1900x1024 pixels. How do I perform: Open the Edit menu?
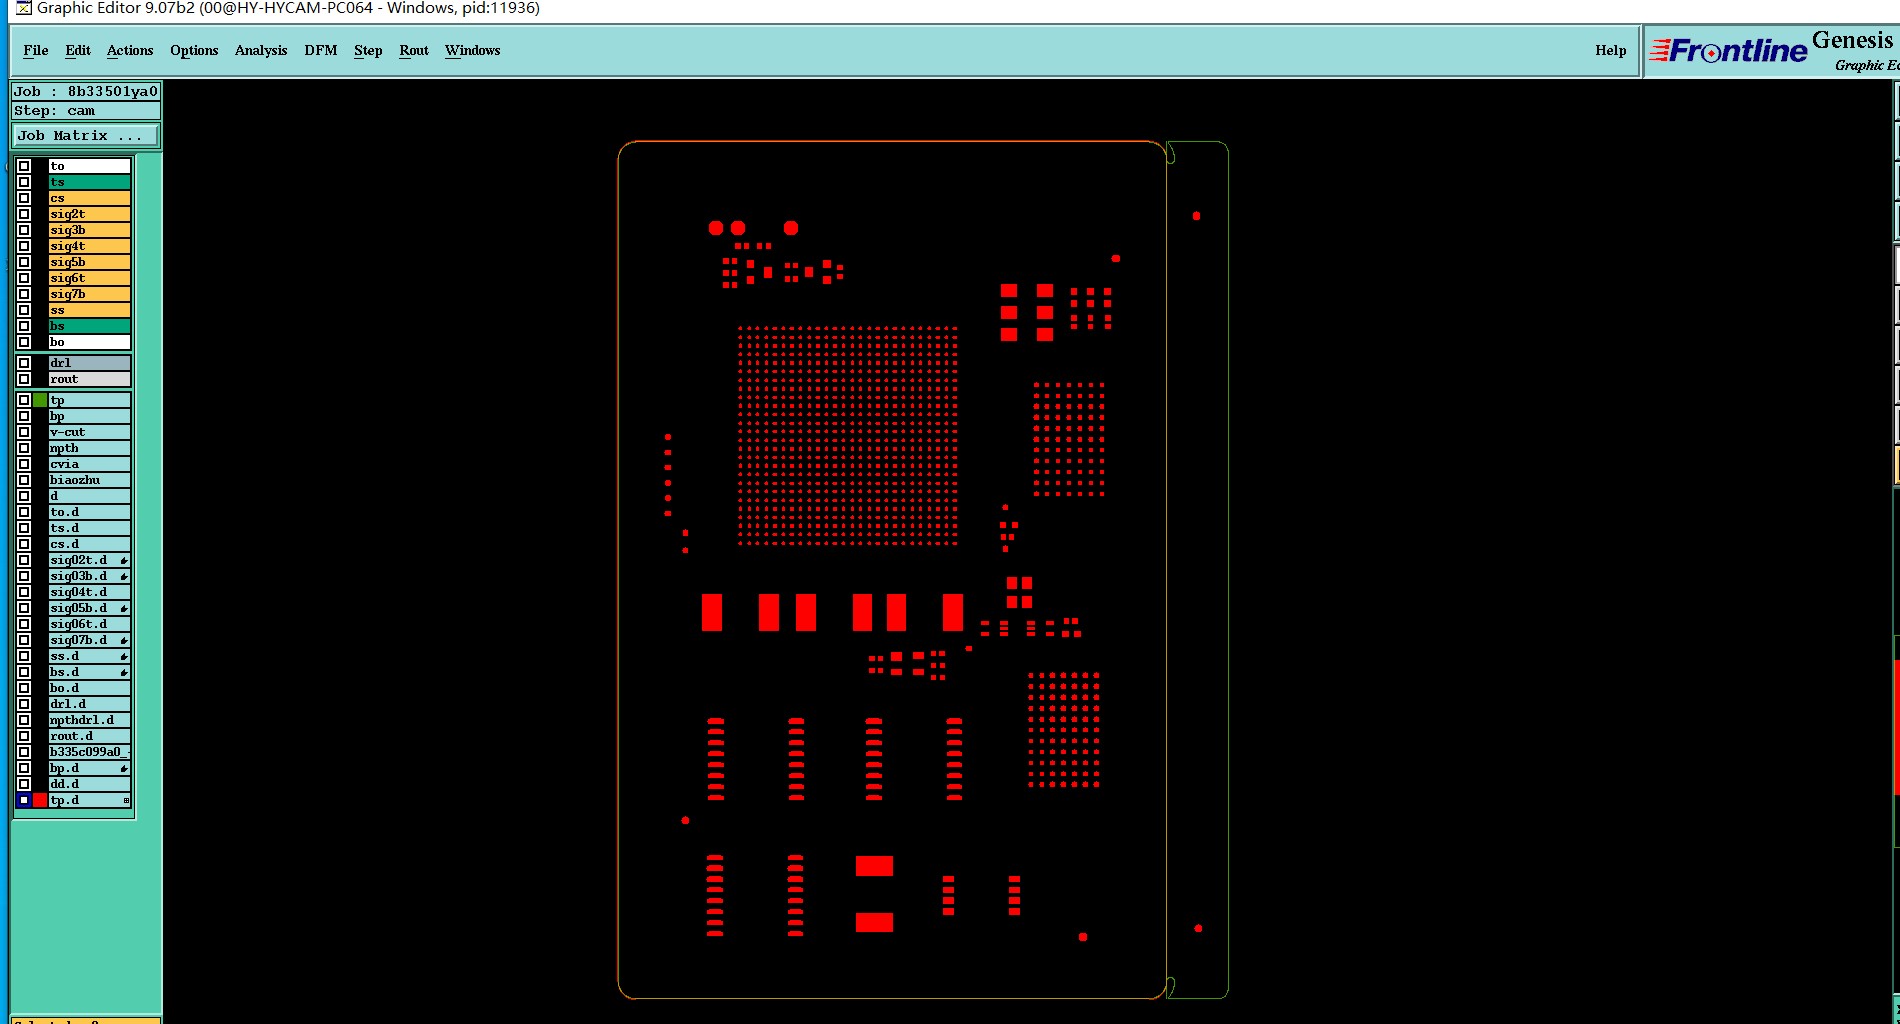click(78, 50)
